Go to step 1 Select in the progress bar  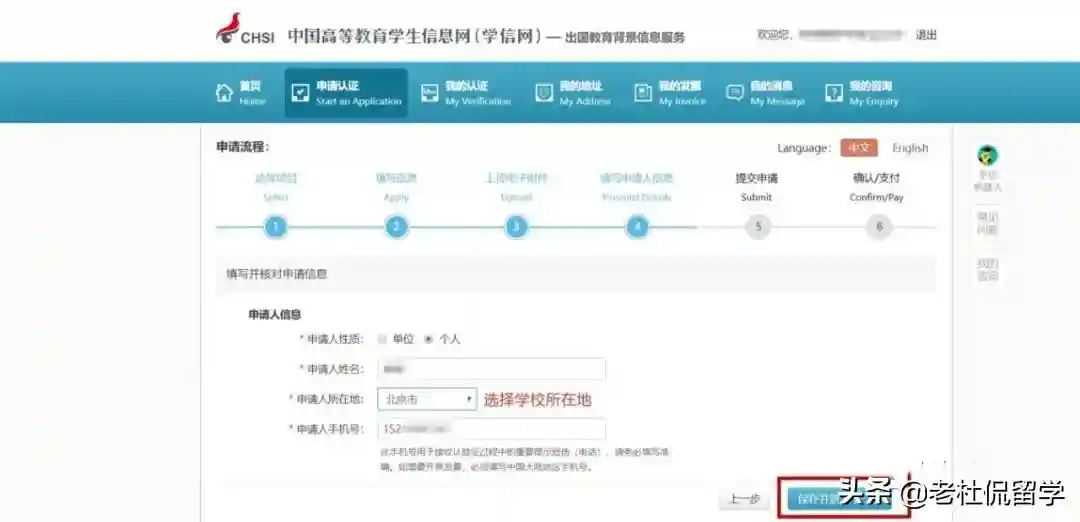[x=276, y=227]
